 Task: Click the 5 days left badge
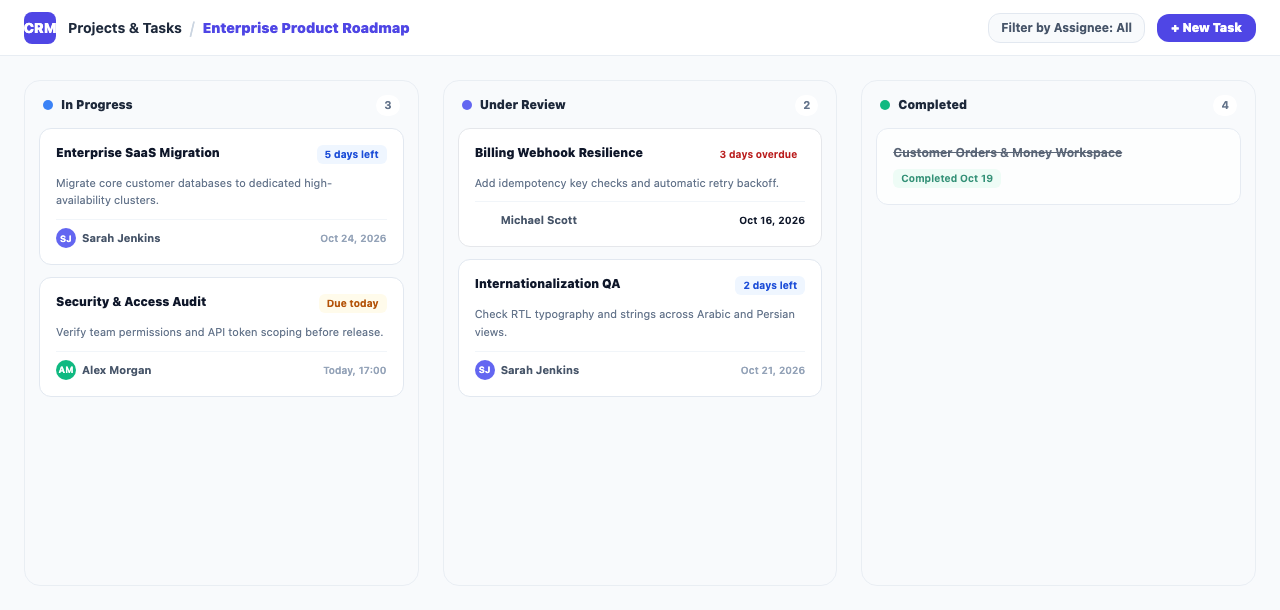tap(352, 155)
